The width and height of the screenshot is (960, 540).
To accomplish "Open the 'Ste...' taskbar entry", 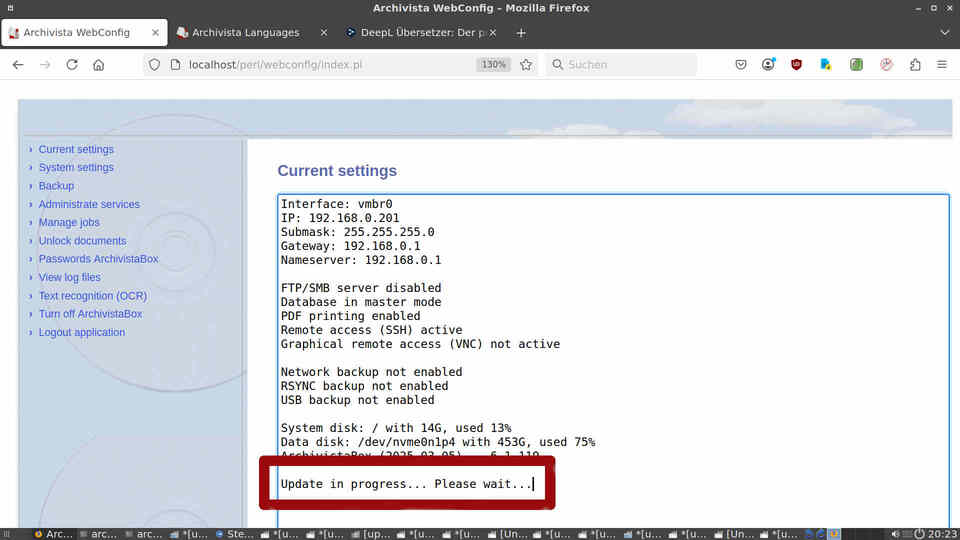I will click(235, 534).
